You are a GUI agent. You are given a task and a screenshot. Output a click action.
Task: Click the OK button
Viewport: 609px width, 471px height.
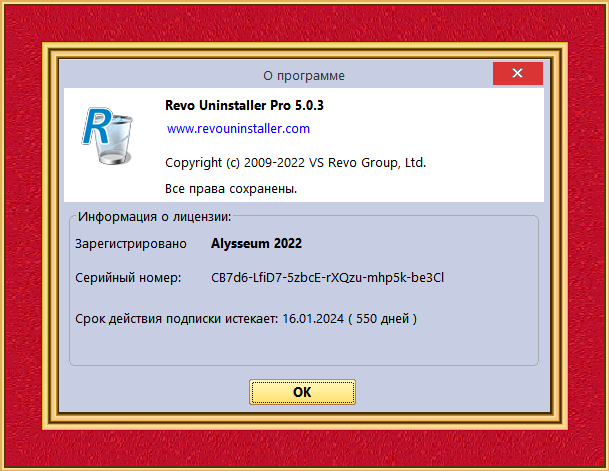coord(302,392)
